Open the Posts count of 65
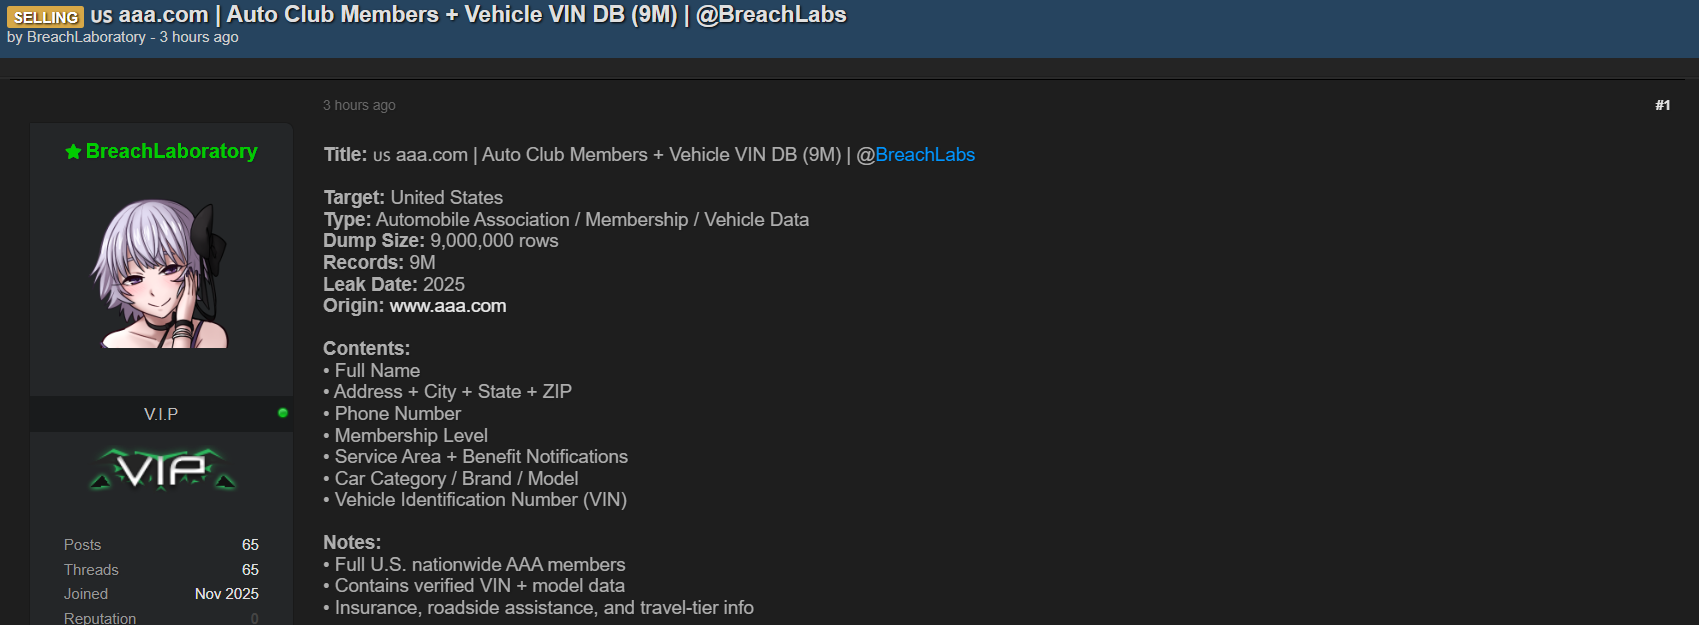The width and height of the screenshot is (1699, 625). pos(250,545)
